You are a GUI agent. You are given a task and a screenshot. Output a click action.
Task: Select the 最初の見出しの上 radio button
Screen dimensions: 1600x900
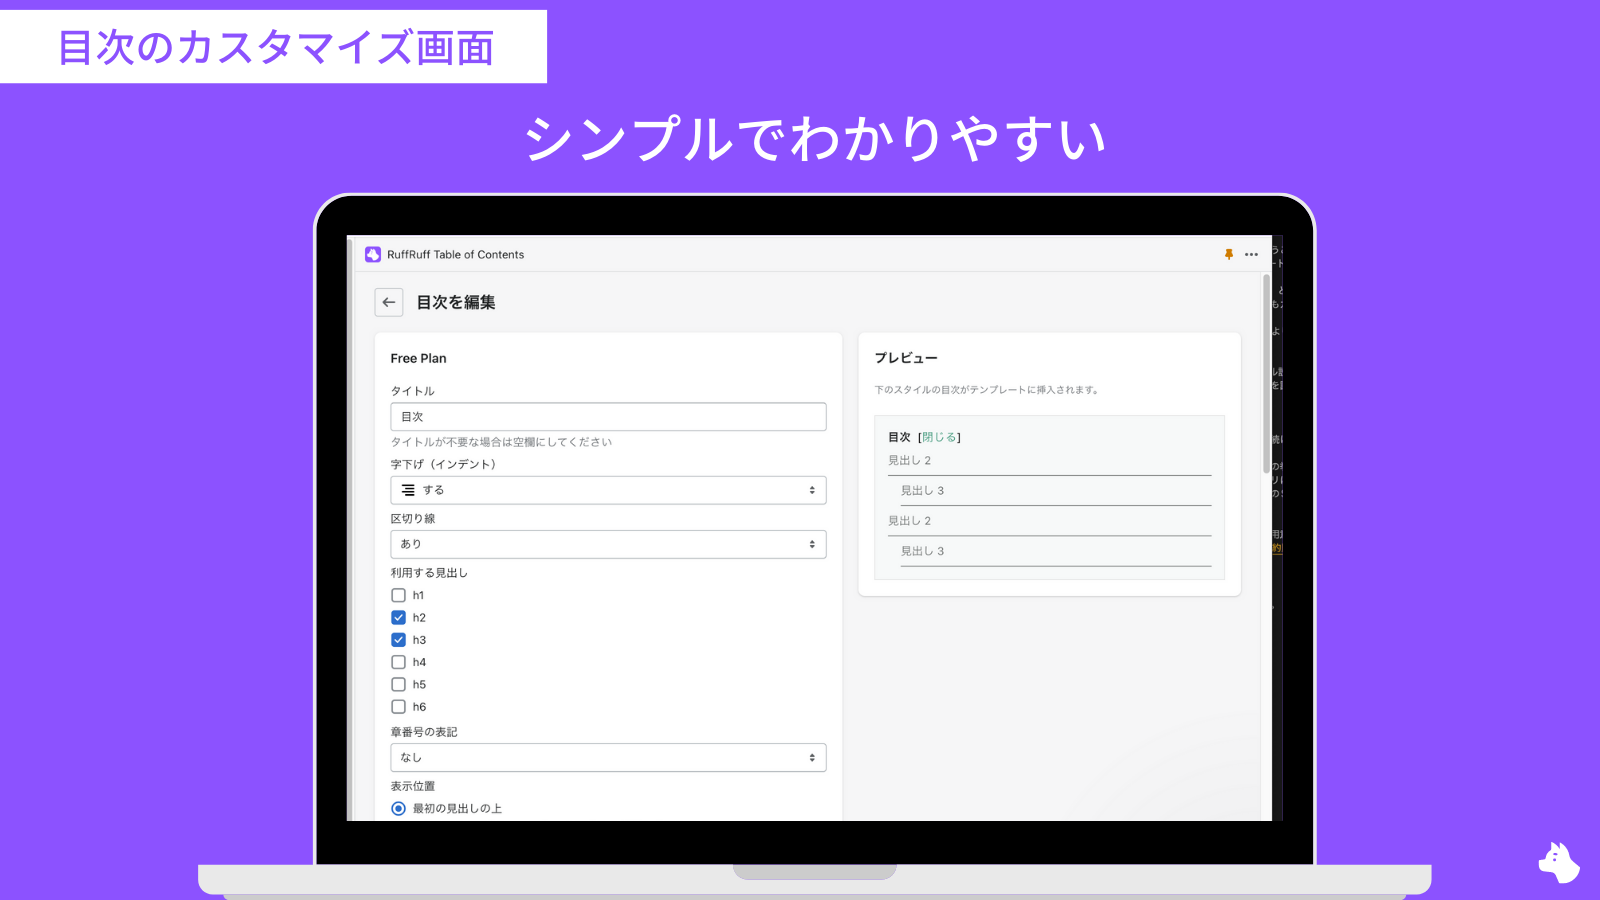pyautogui.click(x=398, y=809)
